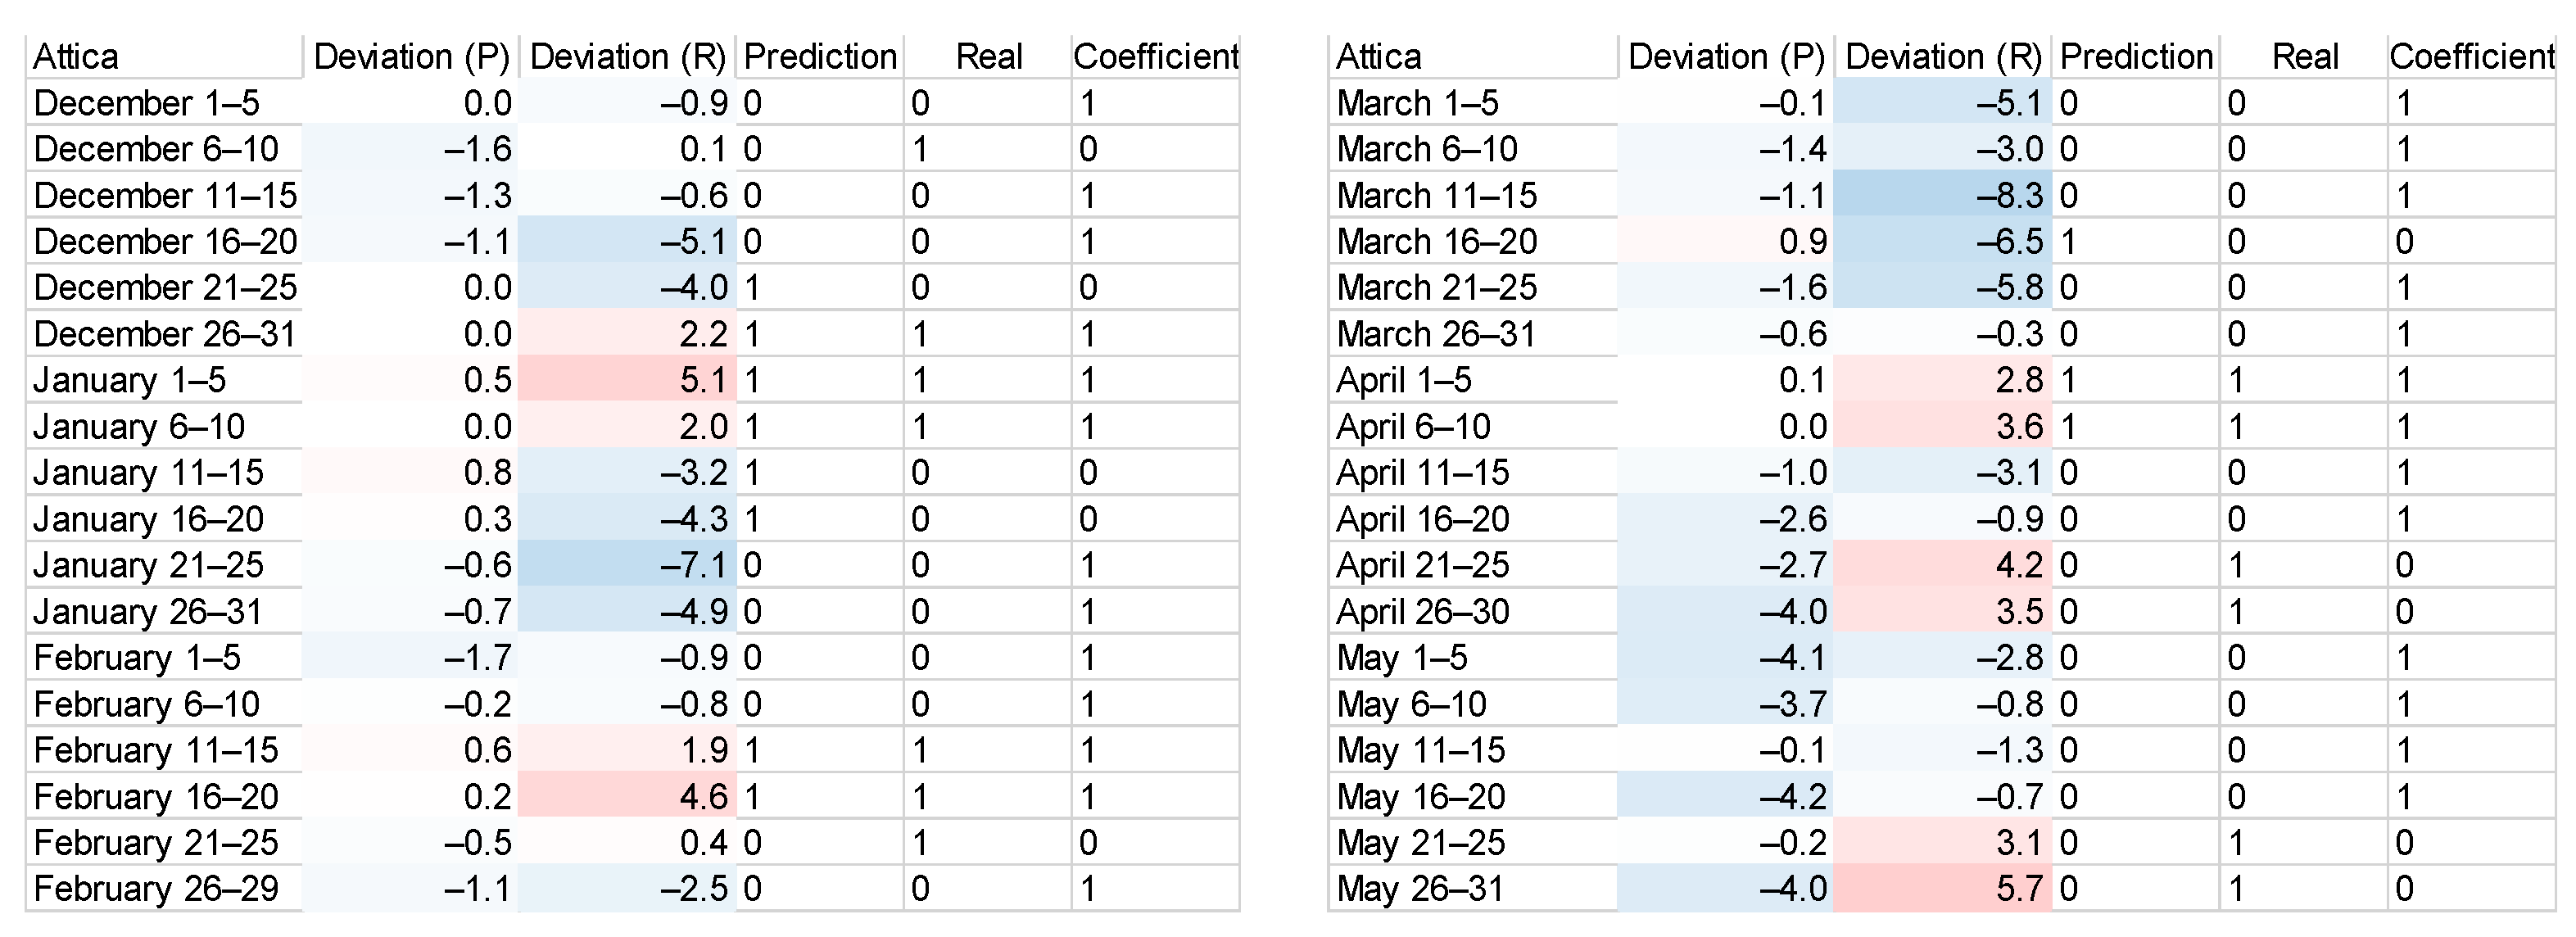2576x937 pixels.
Task: Click the –4.2 cell for May 16–20
Action: coord(1792,796)
